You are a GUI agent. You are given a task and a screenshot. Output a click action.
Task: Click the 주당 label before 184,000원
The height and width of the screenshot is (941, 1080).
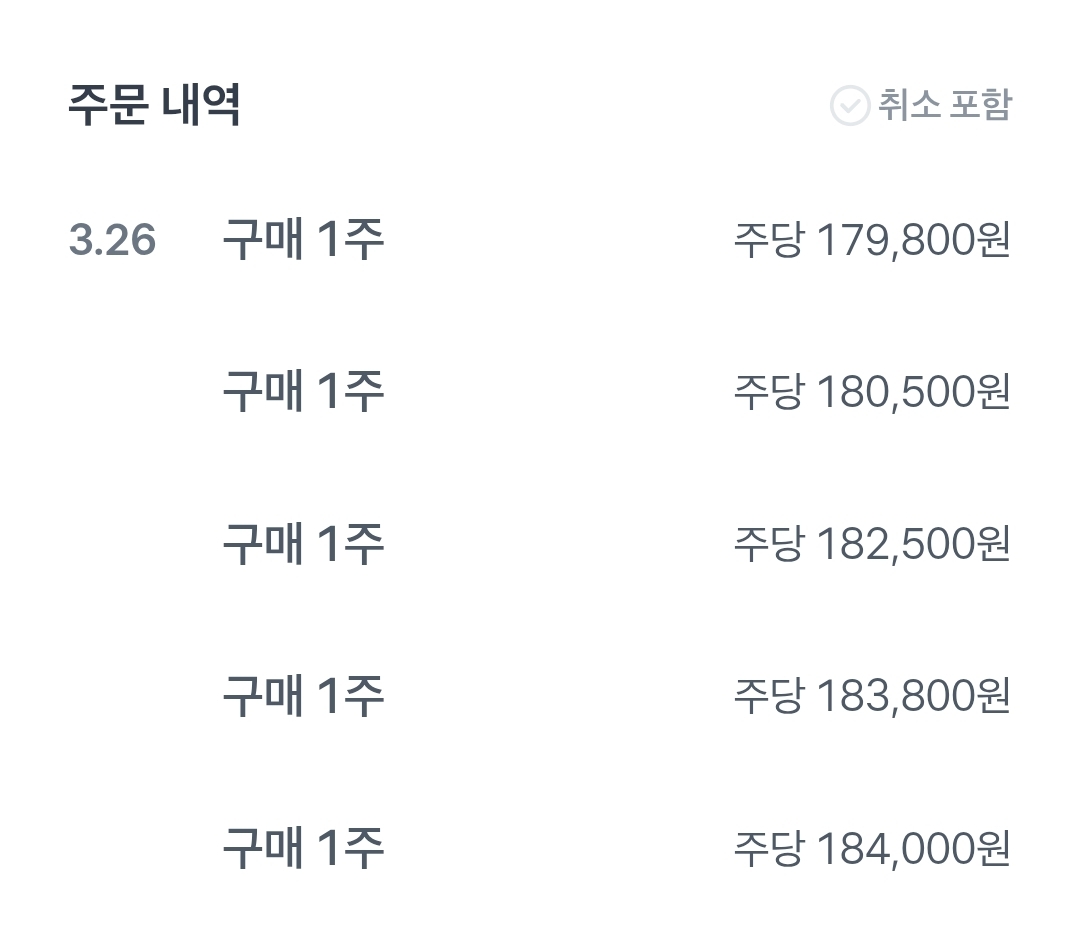tap(769, 849)
